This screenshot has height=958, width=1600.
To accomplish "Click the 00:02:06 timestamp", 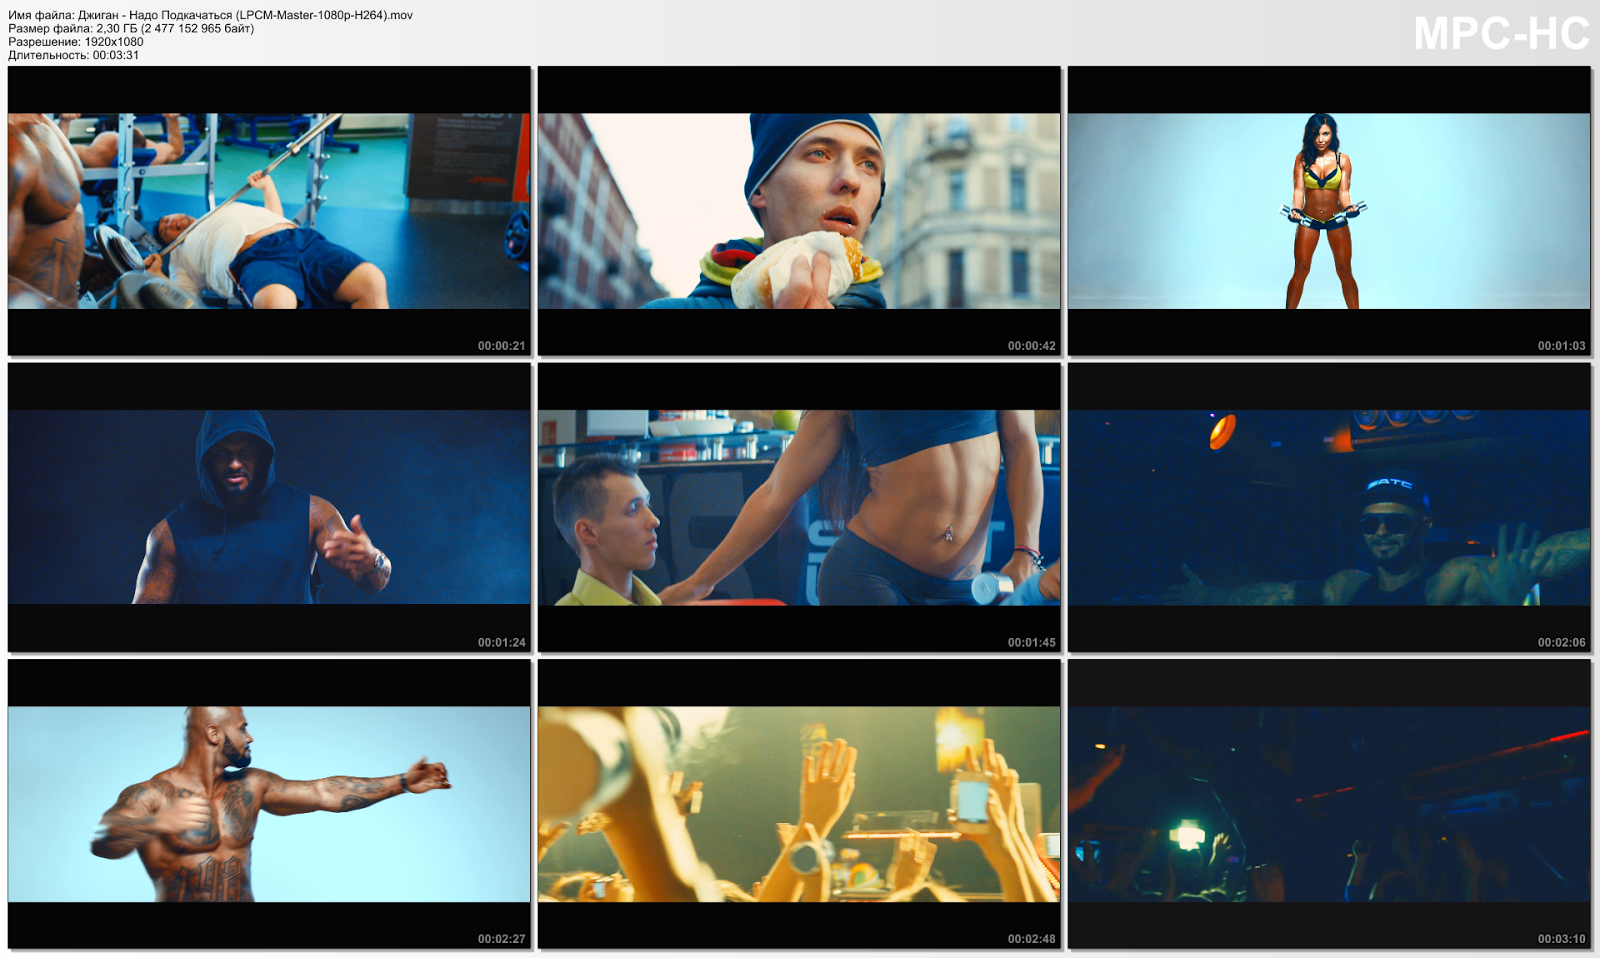I will tap(1561, 643).
